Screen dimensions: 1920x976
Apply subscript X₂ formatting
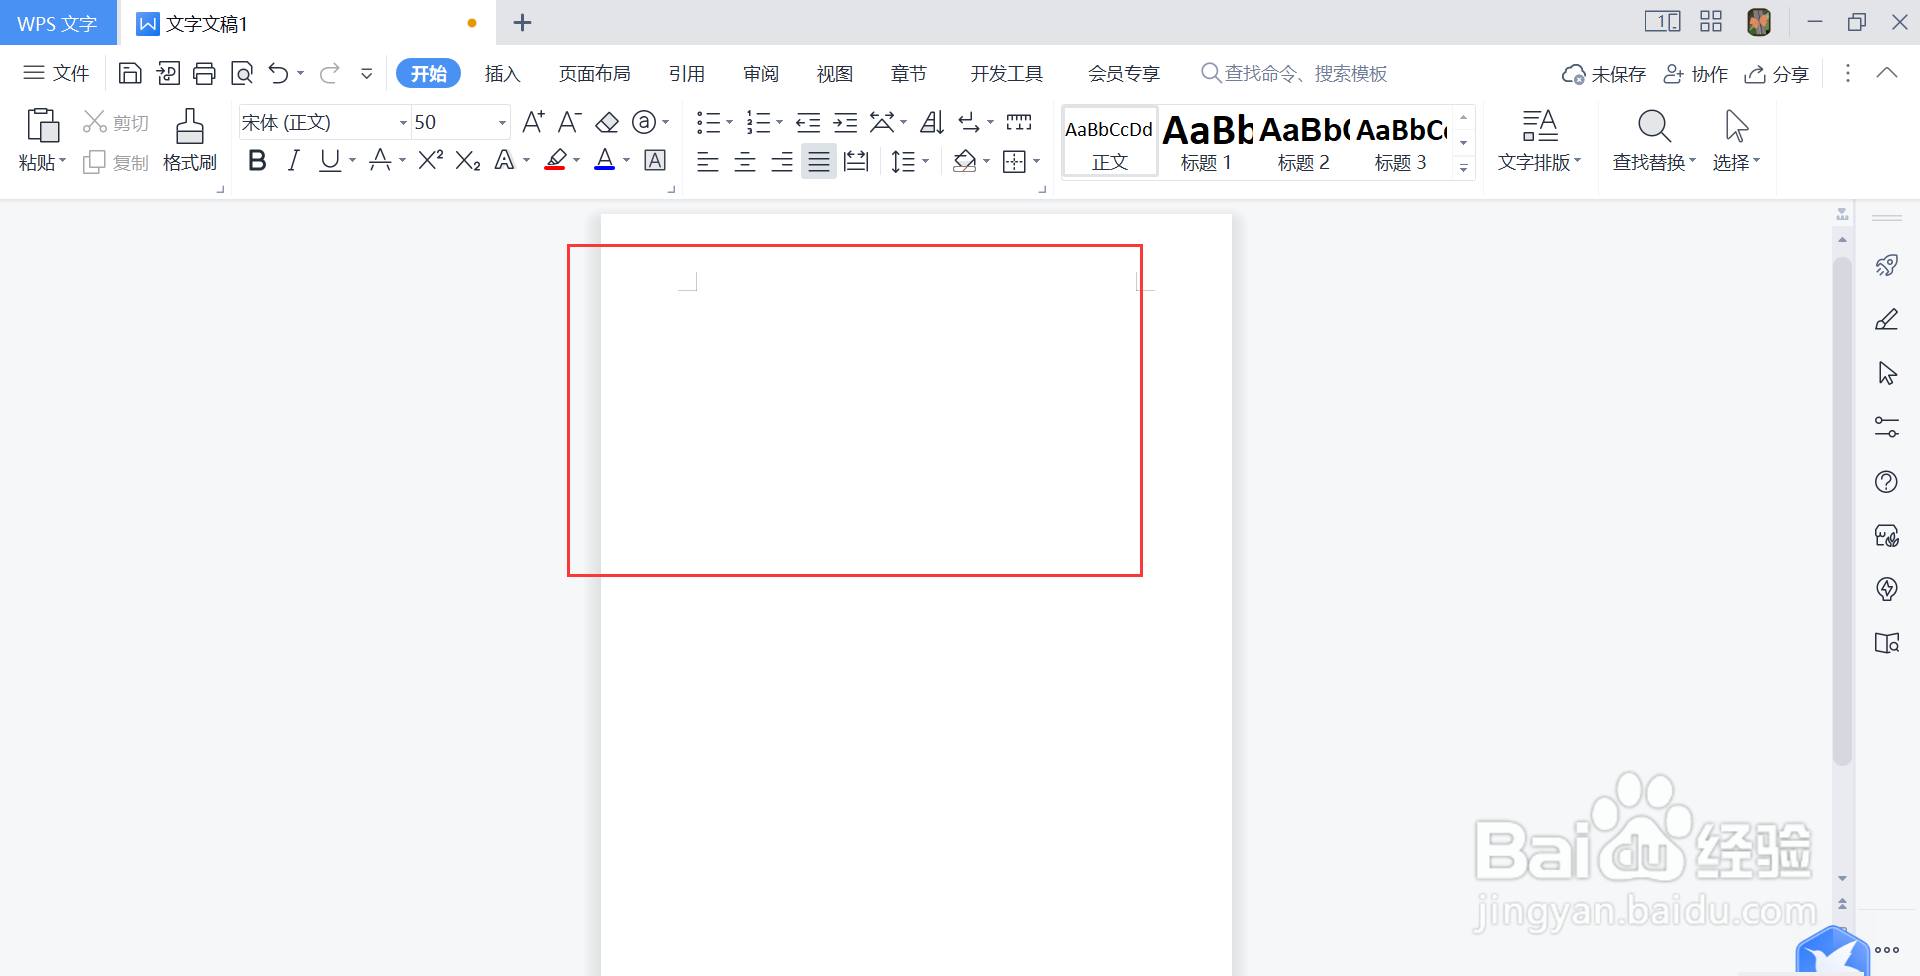point(468,160)
